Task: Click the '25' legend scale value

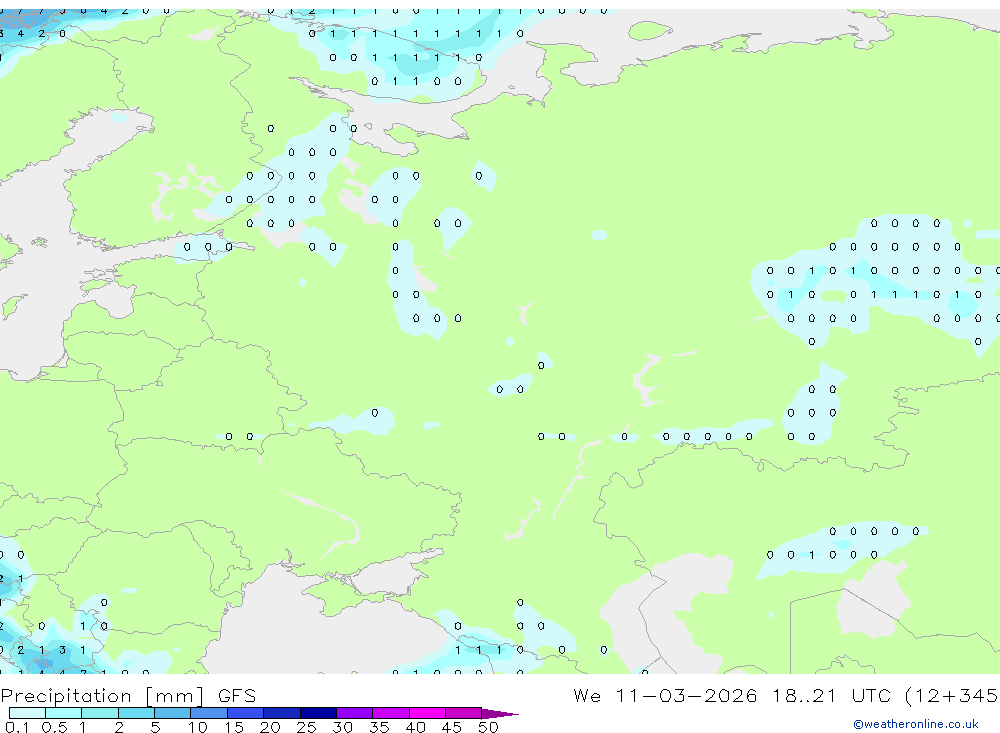Action: tap(307, 727)
